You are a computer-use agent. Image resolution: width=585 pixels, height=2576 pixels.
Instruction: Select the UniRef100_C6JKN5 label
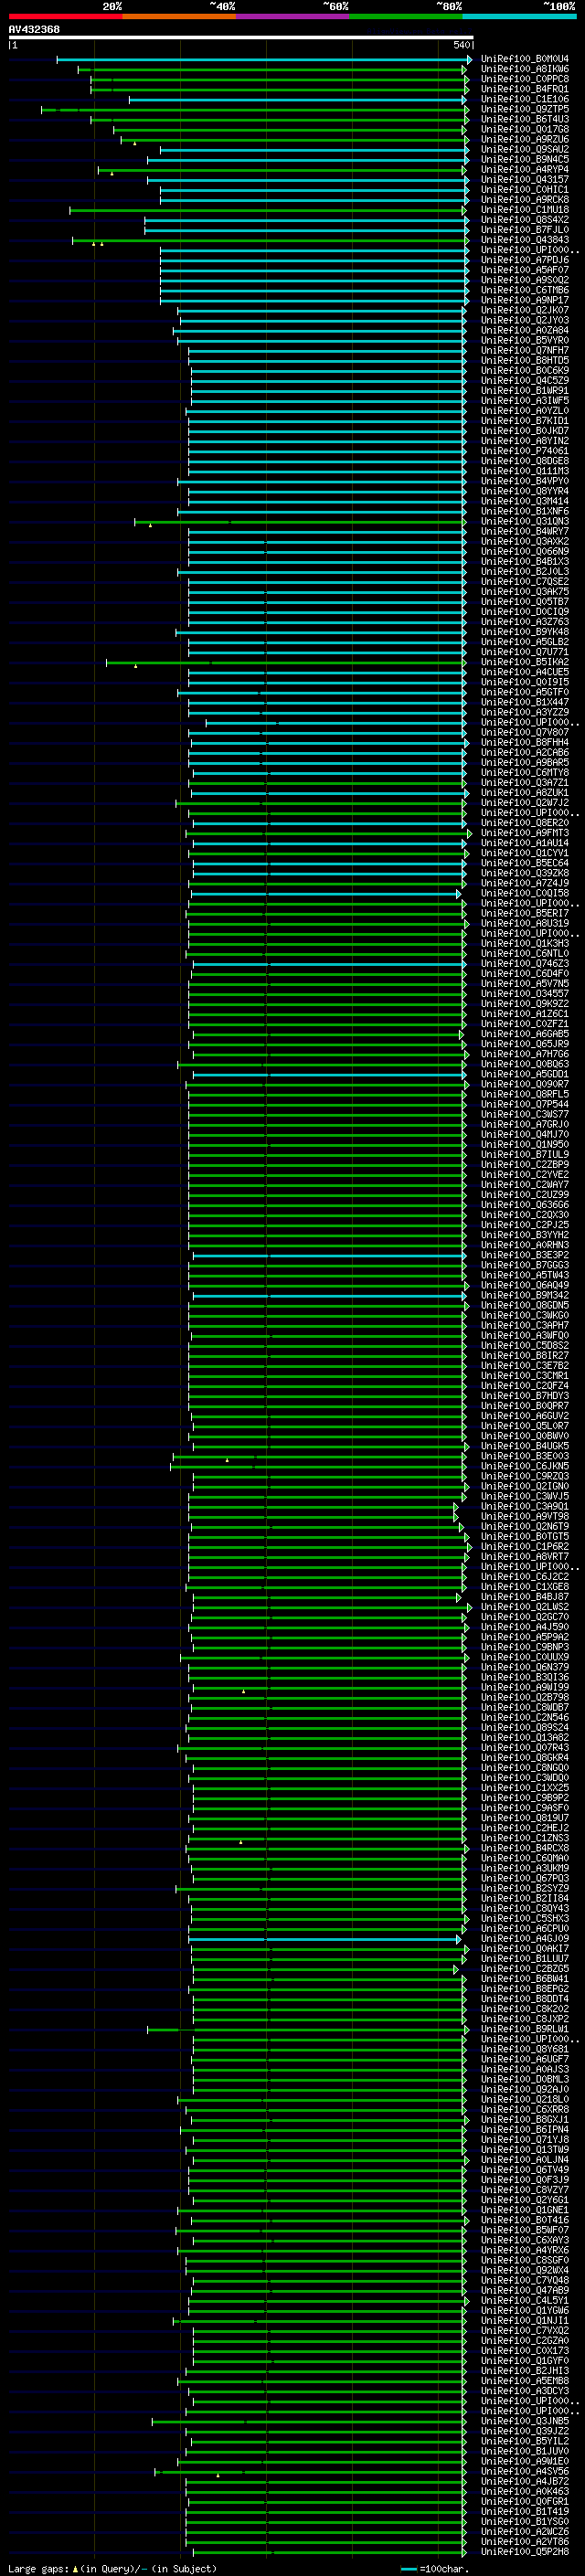coord(525,1466)
